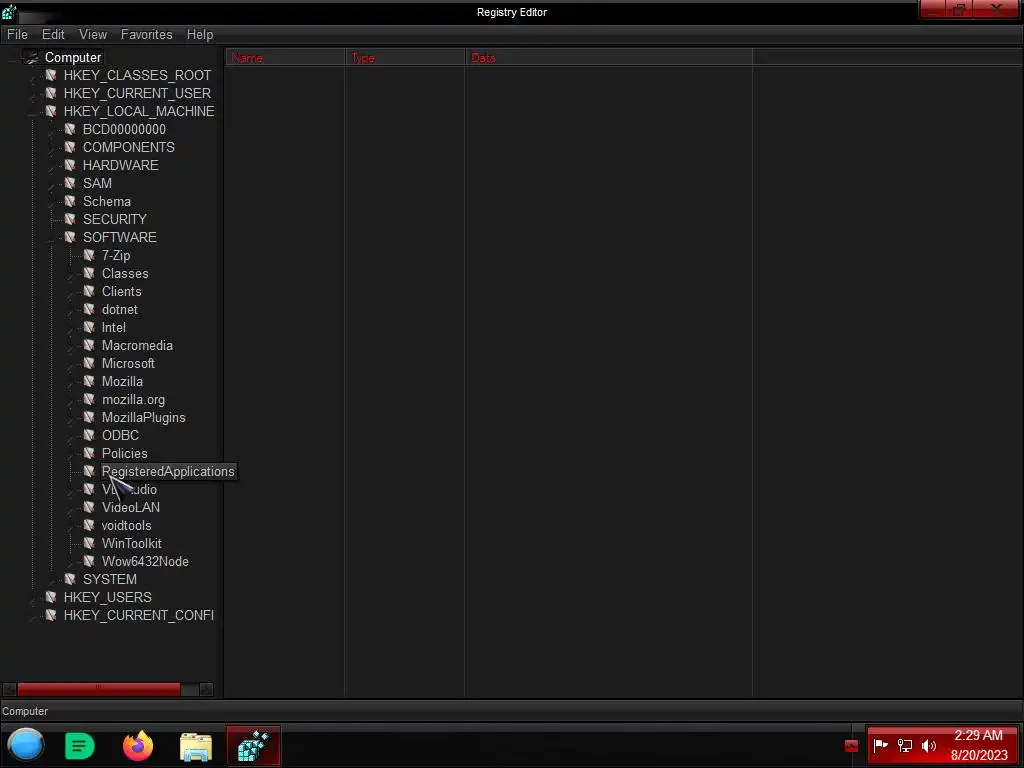Open the Start orb on the taskbar
The width and height of the screenshot is (1024, 768).
(25, 745)
